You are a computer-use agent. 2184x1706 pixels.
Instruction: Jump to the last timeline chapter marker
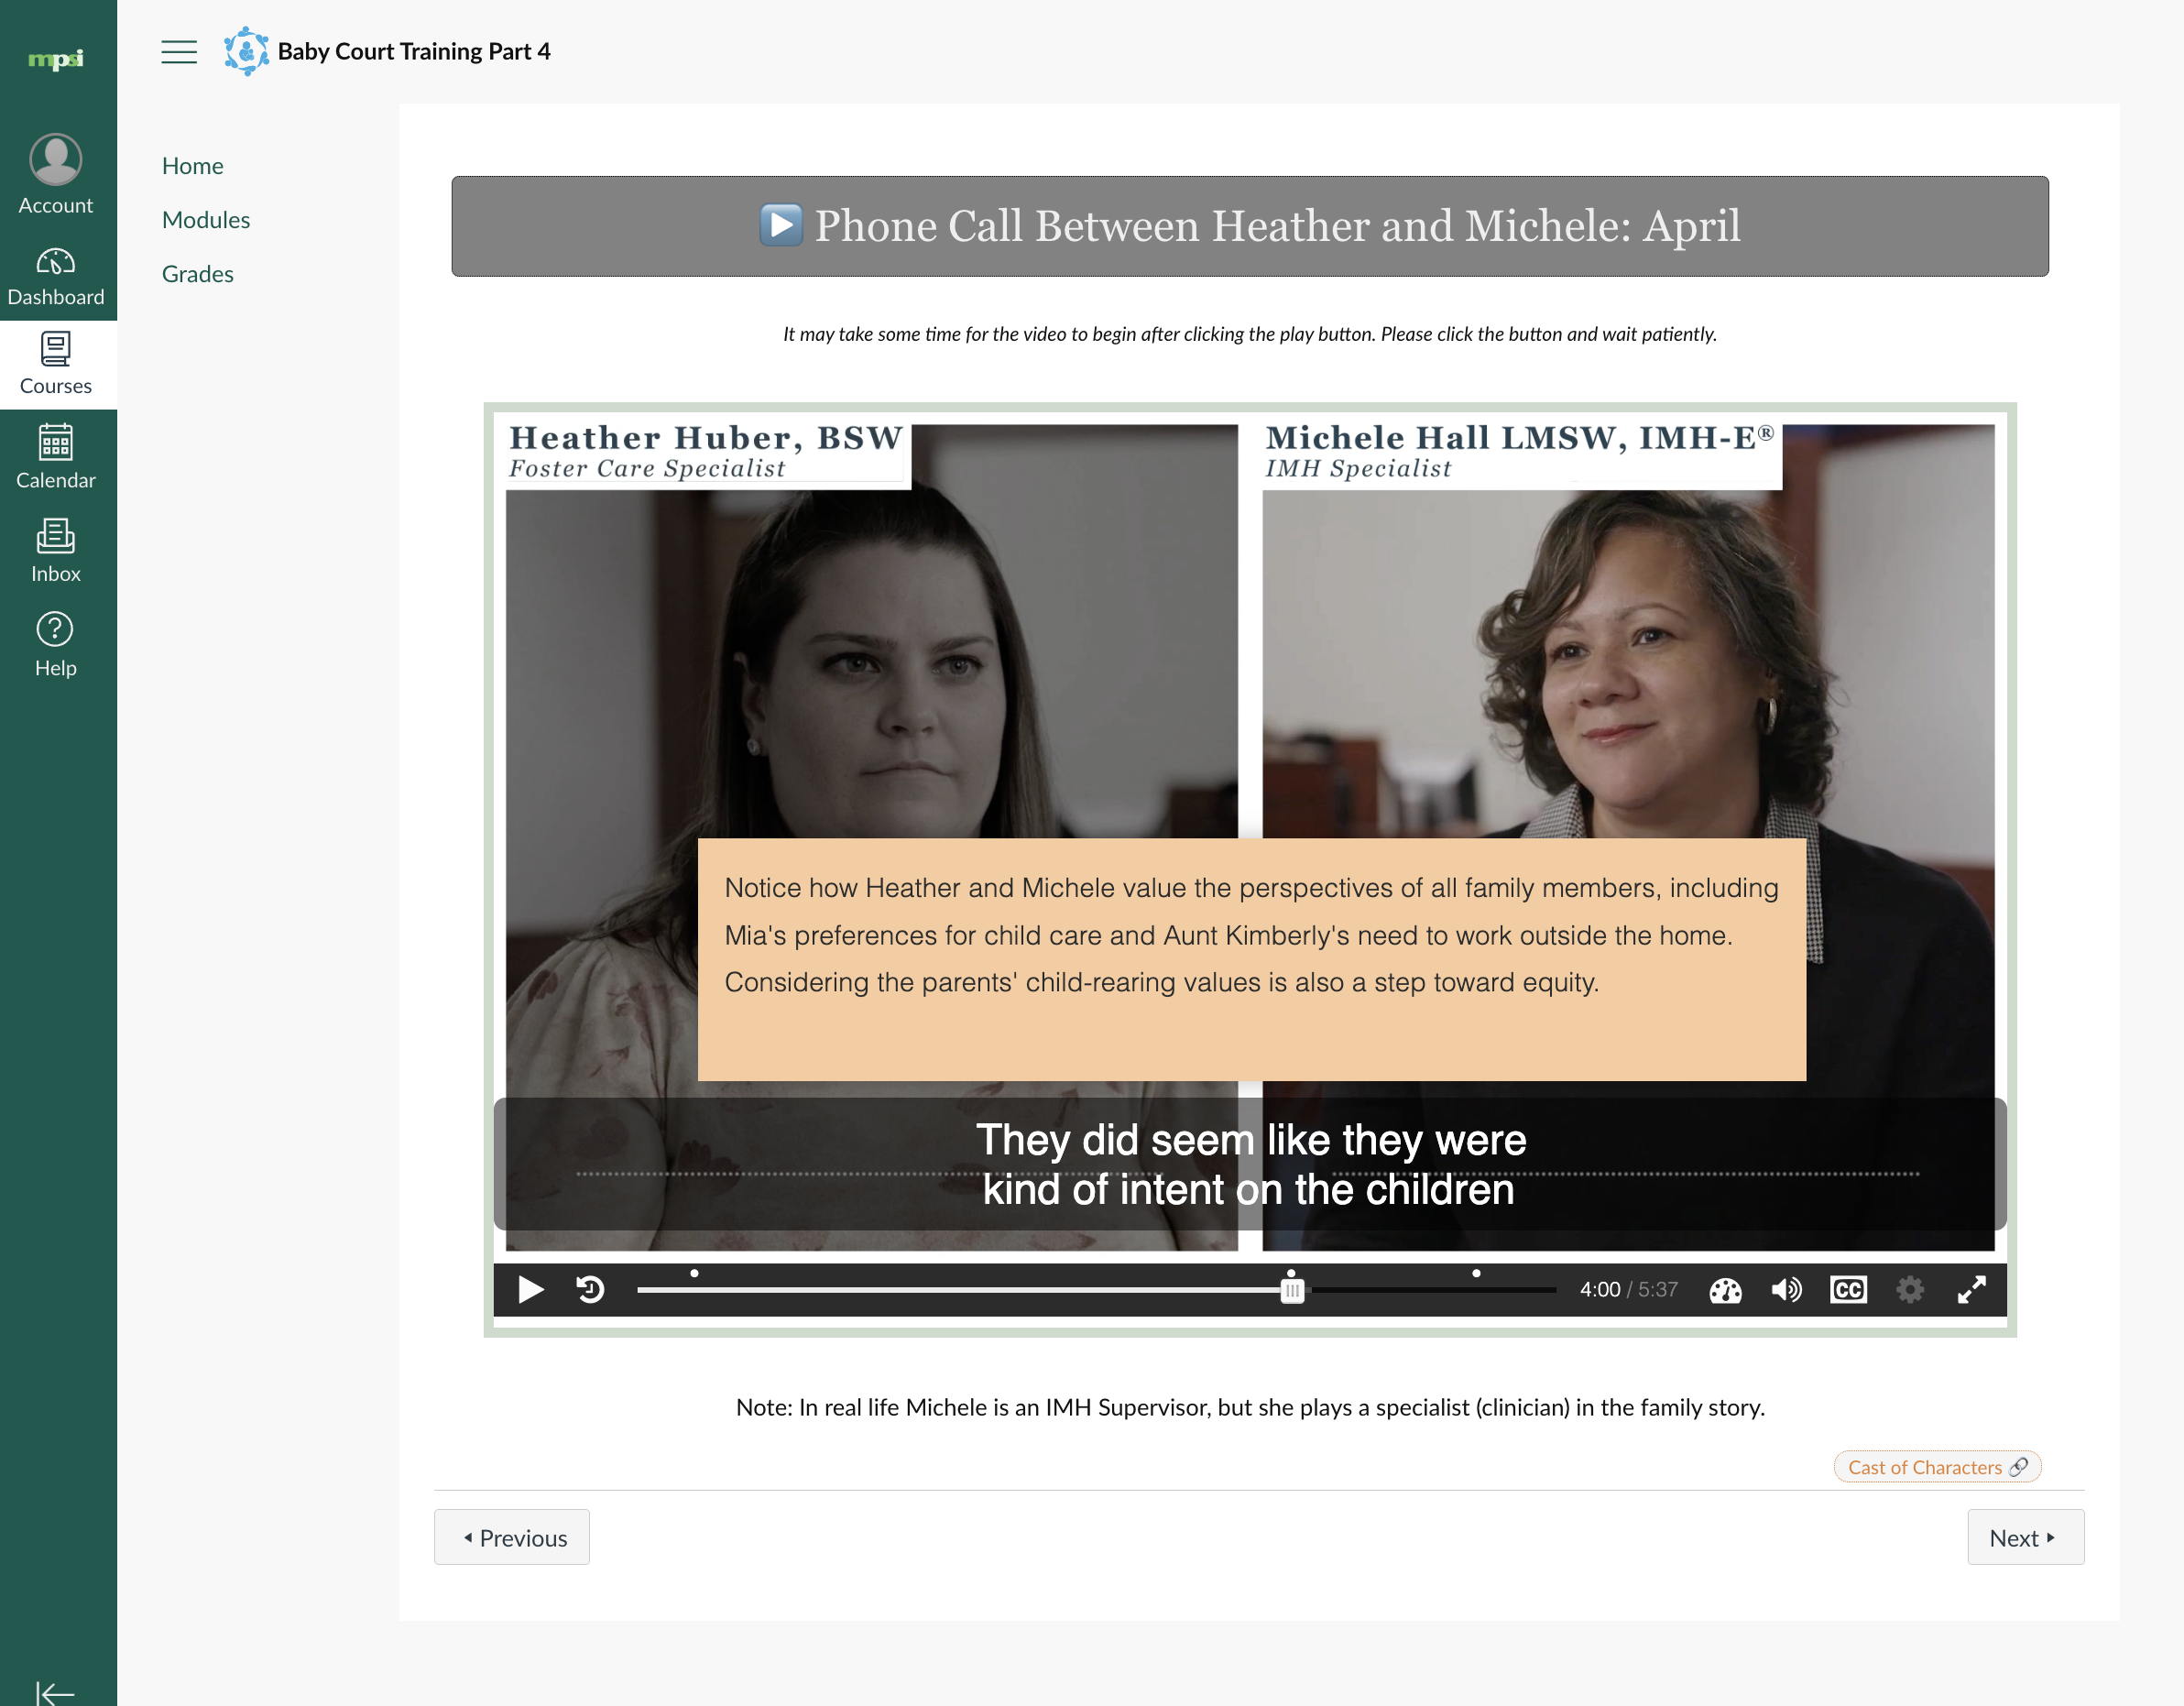click(x=1476, y=1274)
